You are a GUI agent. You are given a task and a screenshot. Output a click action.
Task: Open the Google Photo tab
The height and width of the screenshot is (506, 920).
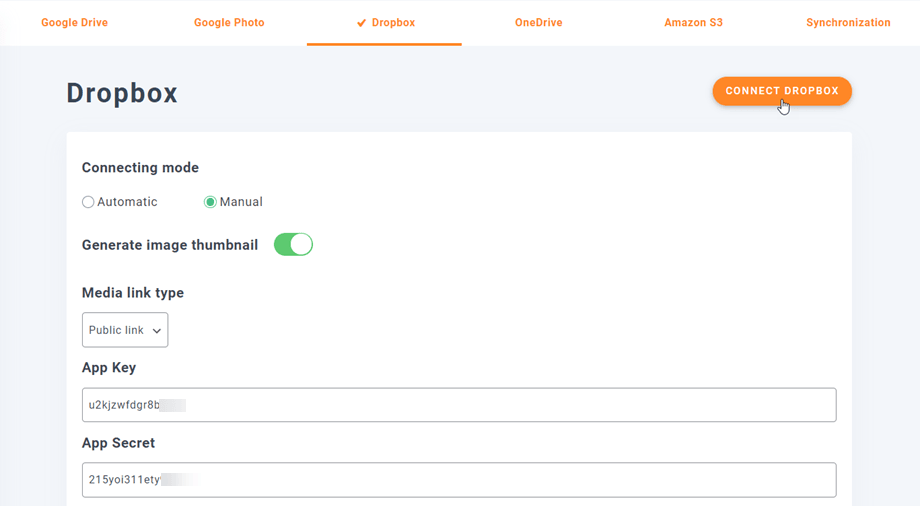pyautogui.click(x=229, y=22)
